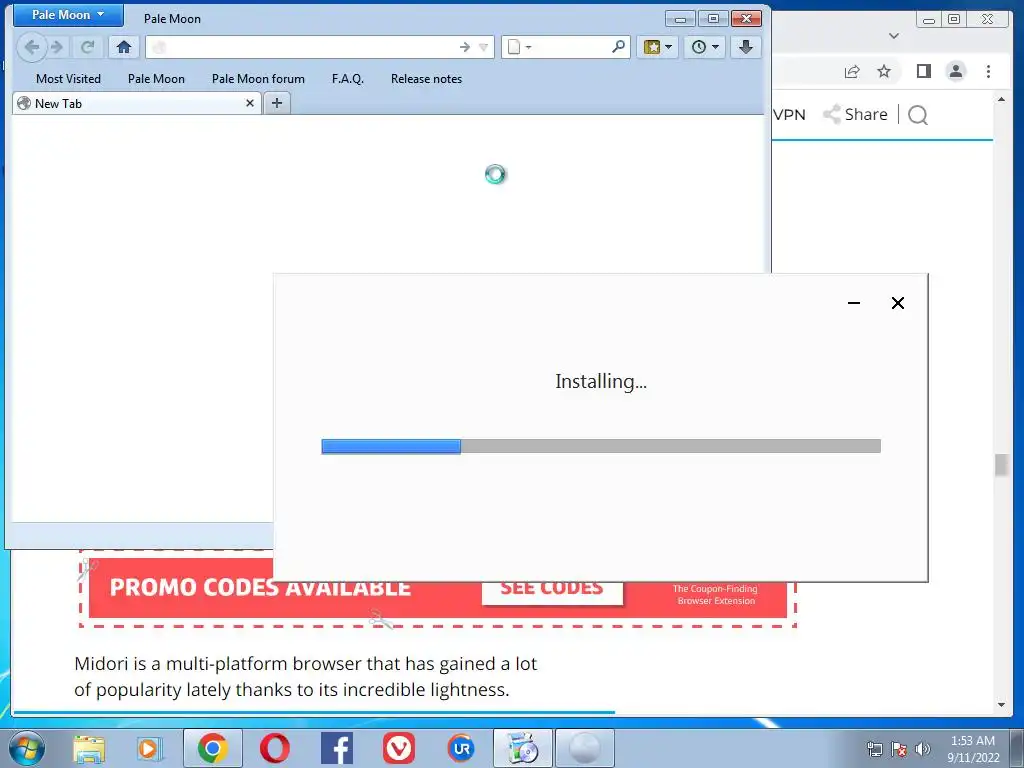
Task: Expand the address bar history dropdown
Action: [x=483, y=47]
